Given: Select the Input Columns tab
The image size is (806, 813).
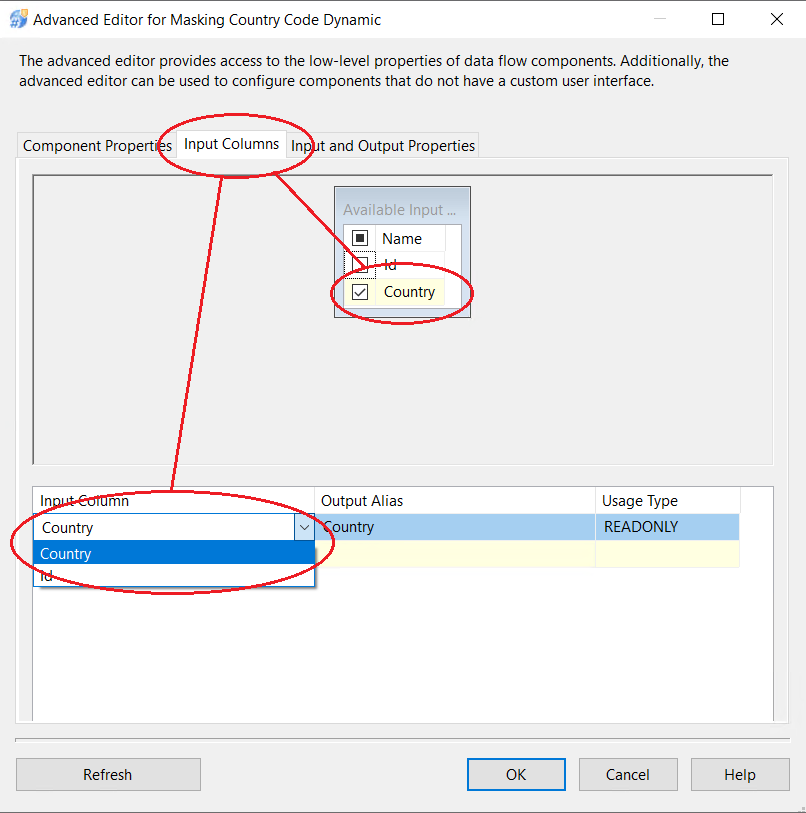Looking at the screenshot, I should pos(231,144).
